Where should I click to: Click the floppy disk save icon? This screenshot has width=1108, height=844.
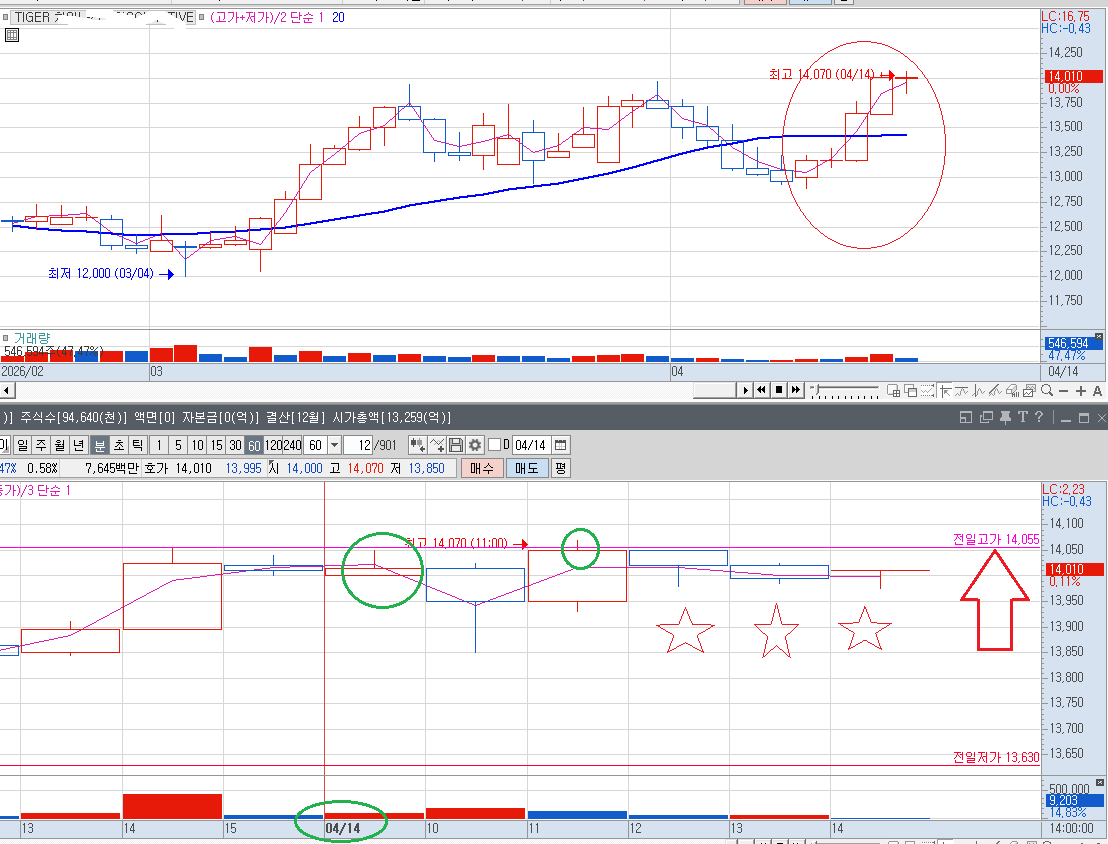click(456, 445)
